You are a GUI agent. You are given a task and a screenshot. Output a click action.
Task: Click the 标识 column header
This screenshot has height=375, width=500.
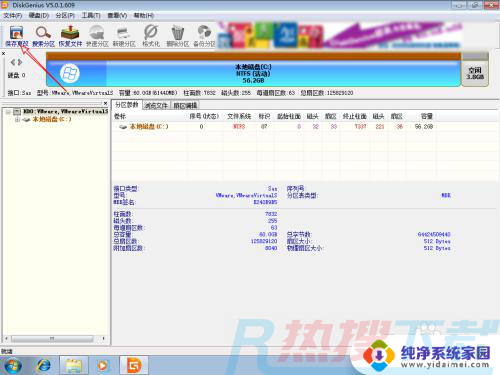pos(264,116)
